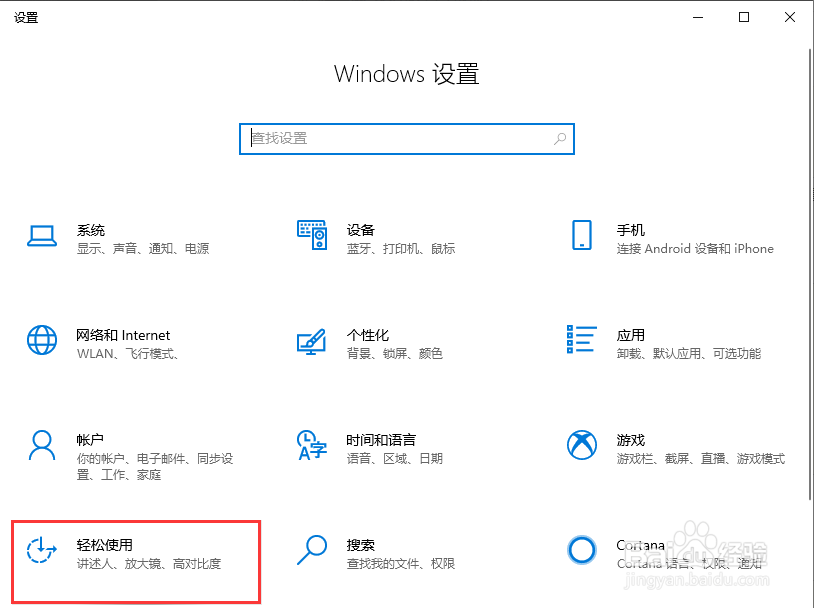The image size is (814, 608).
Task: Click the magnifier in the search field
Action: tap(560, 139)
